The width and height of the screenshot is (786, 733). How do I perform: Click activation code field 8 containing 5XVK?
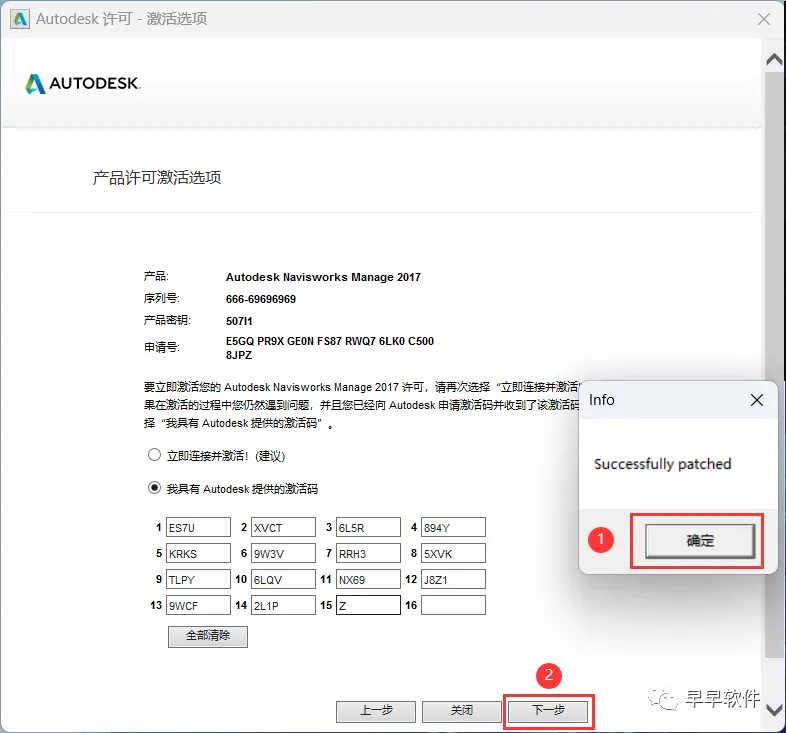click(453, 554)
